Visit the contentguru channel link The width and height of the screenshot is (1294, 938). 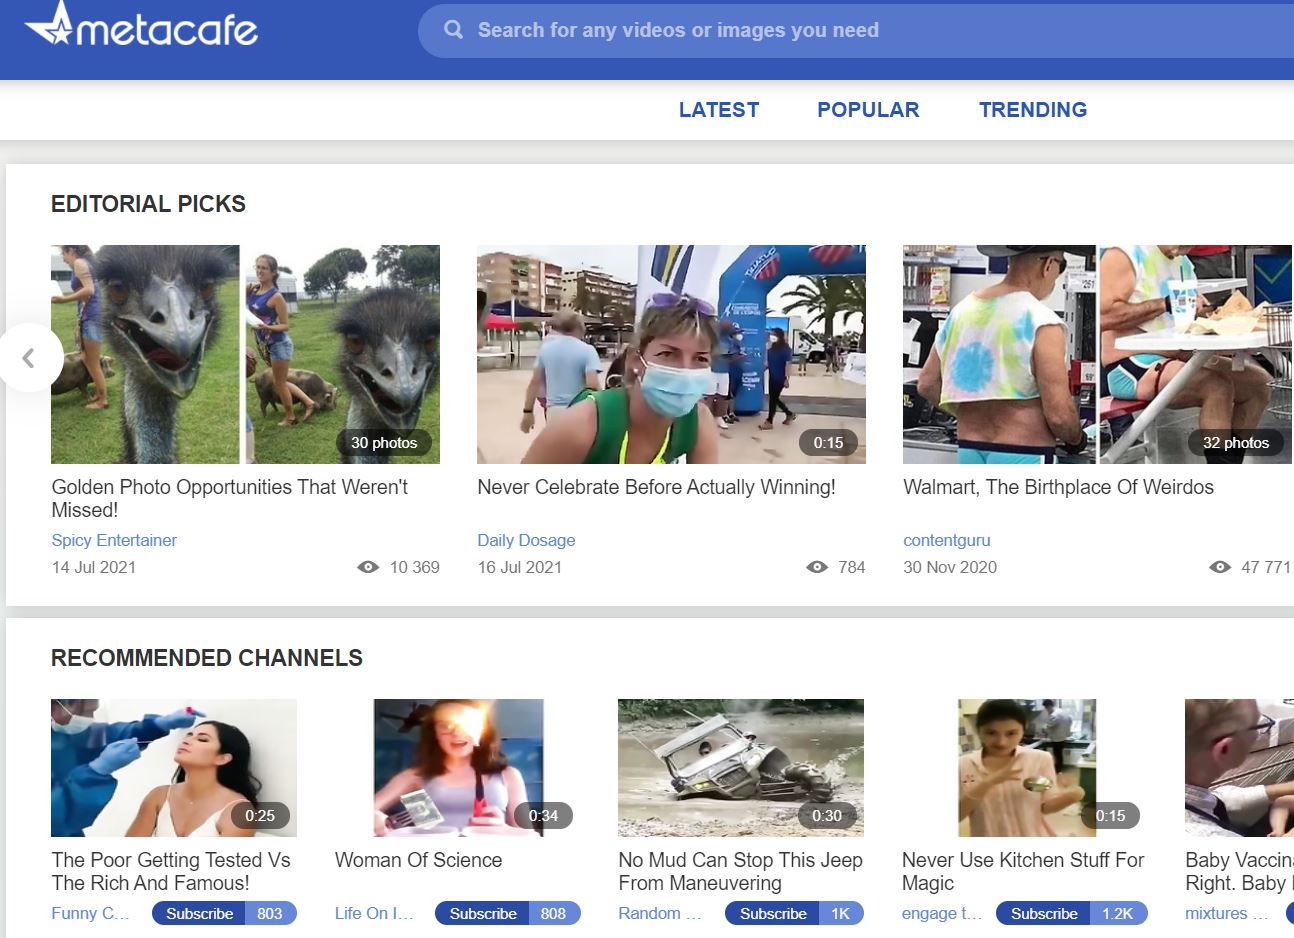click(x=946, y=540)
